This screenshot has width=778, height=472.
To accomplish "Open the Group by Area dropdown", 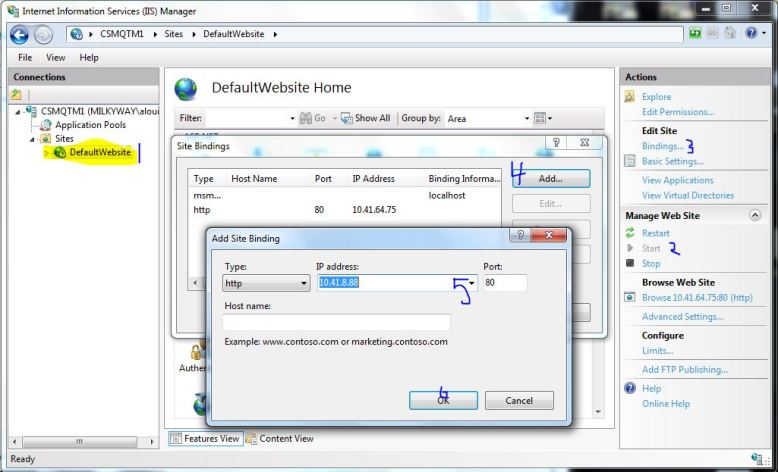I will click(x=527, y=118).
